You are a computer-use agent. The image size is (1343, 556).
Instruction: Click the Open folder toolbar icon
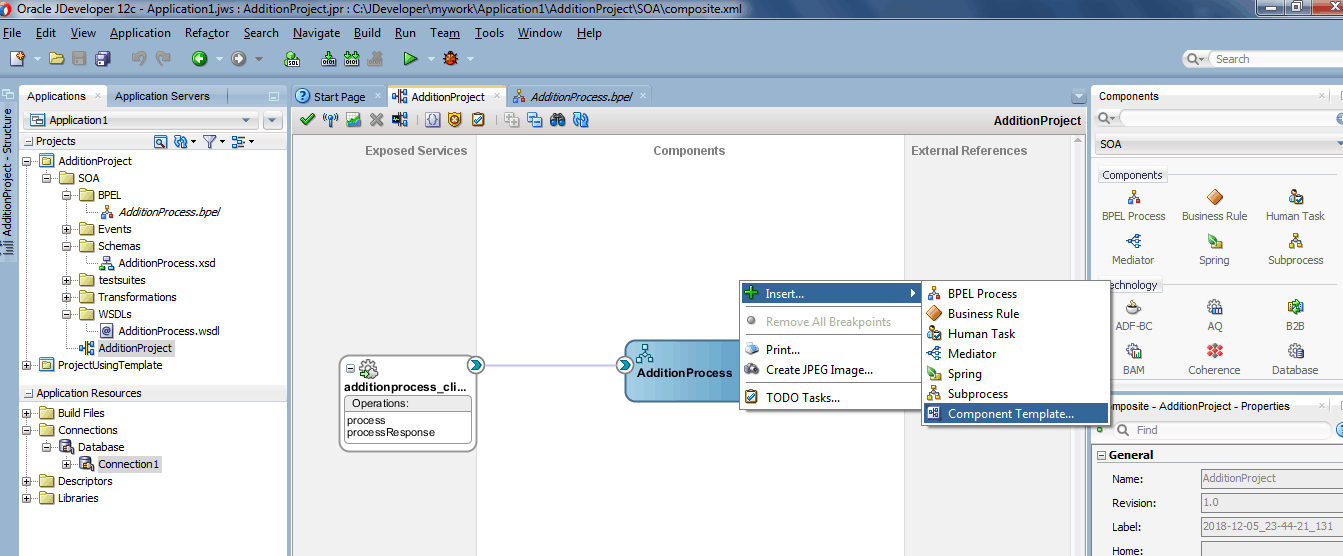tap(57, 59)
